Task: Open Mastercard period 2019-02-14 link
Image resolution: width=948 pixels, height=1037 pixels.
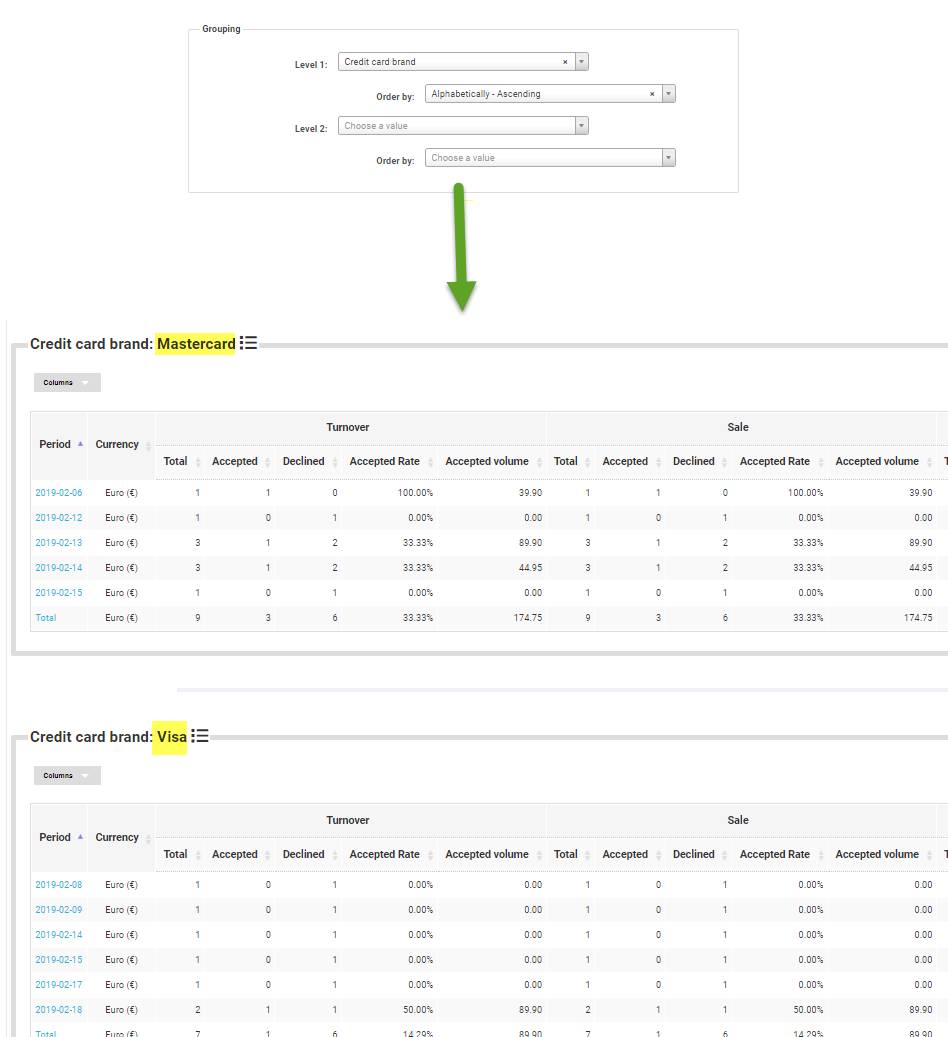Action: click(59, 568)
